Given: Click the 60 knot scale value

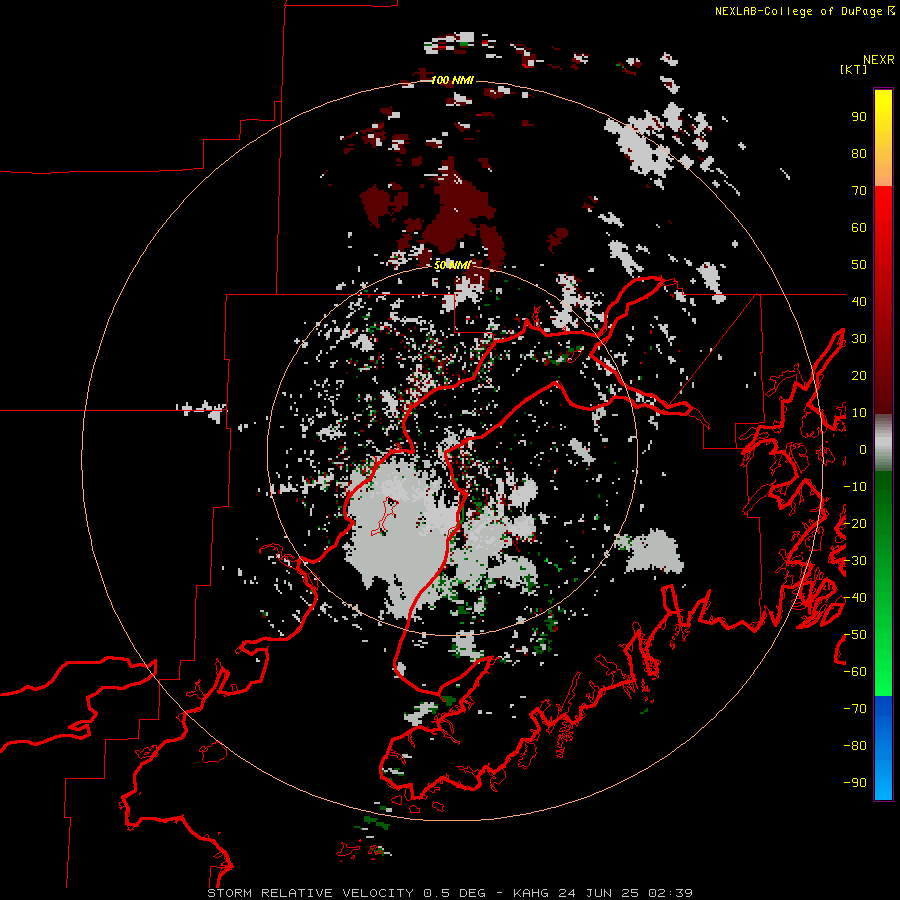Looking at the screenshot, I should click(859, 227).
